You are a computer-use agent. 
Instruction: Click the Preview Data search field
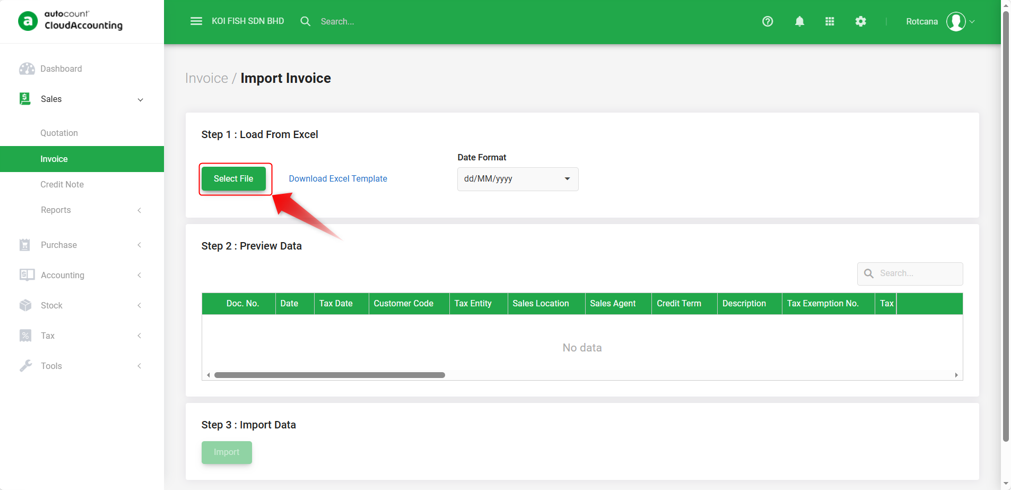[x=910, y=274]
